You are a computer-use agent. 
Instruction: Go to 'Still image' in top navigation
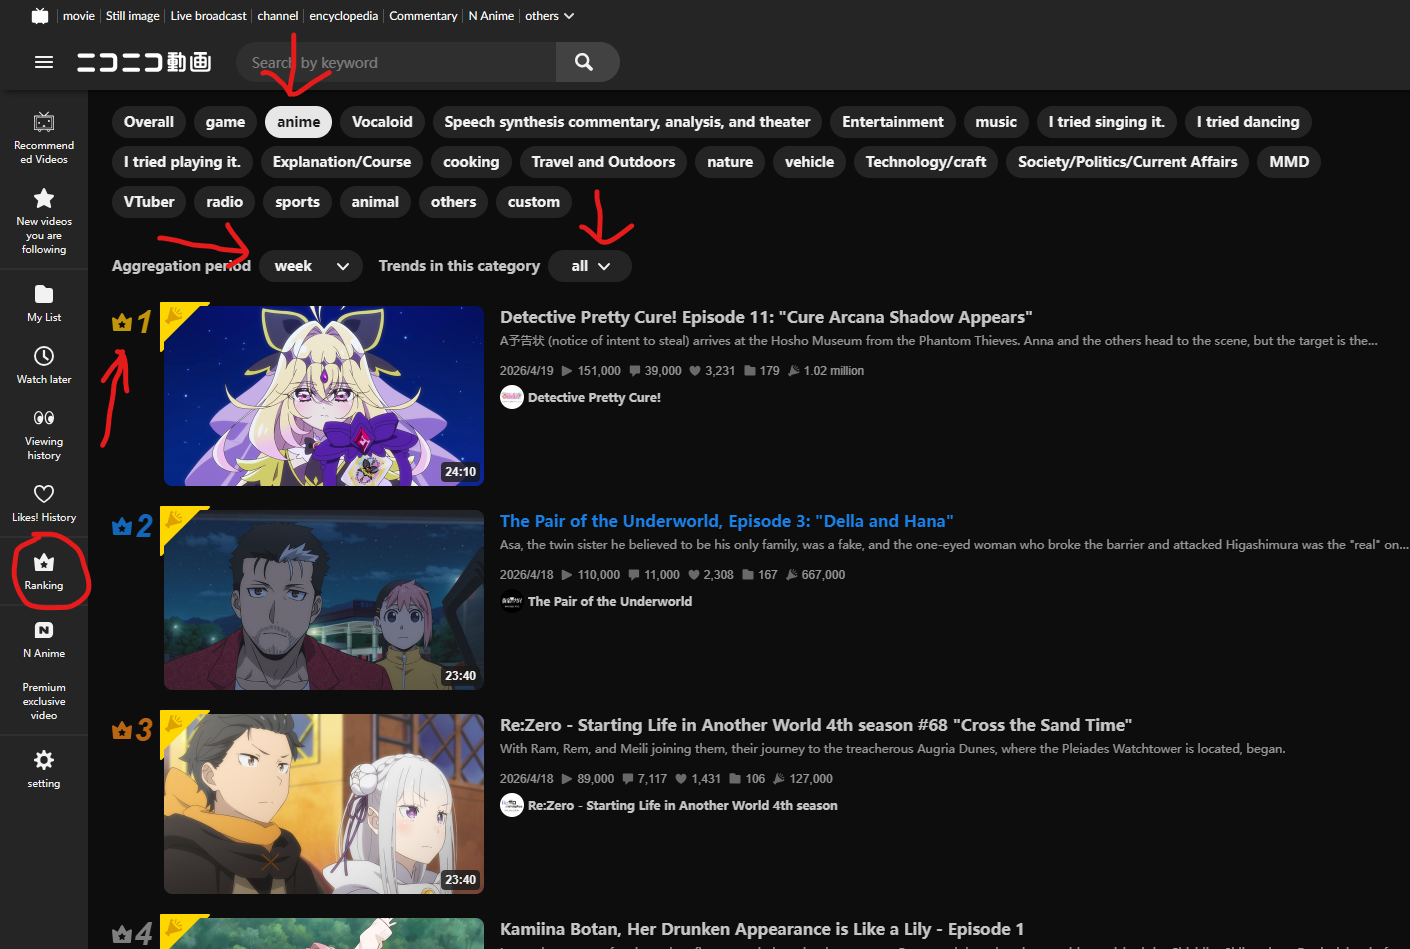coord(133,16)
